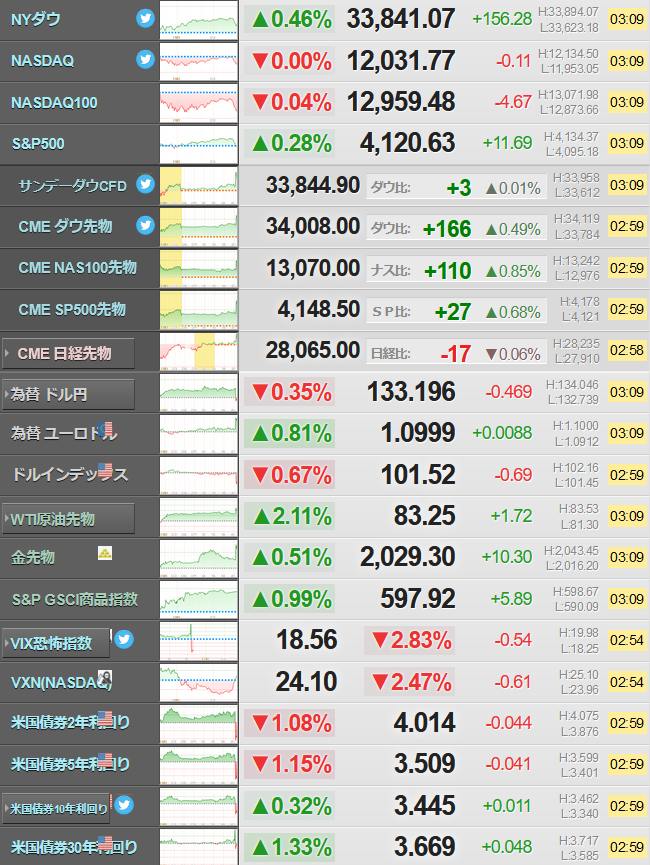Click the NYダウ price 33,841.07
The width and height of the screenshot is (650, 865).
coord(401,19)
